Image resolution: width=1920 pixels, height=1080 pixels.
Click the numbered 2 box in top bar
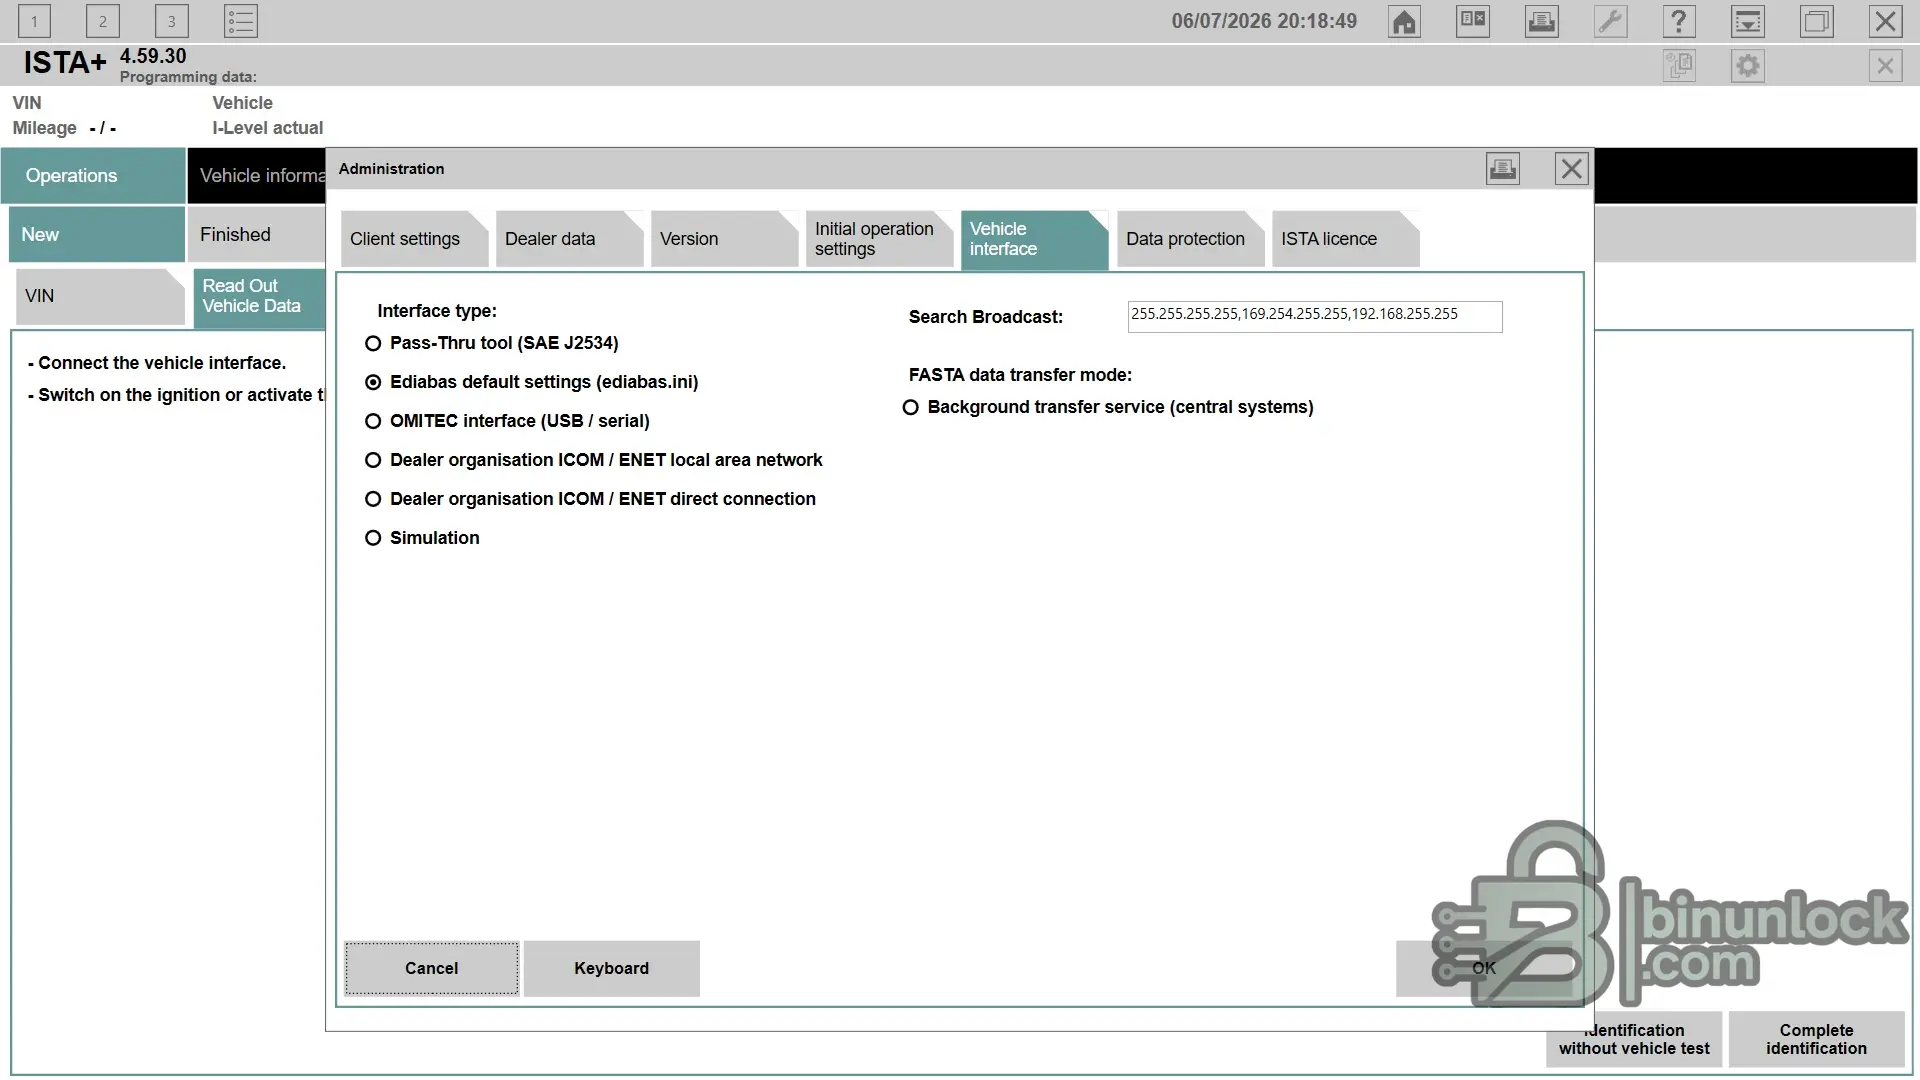103,21
